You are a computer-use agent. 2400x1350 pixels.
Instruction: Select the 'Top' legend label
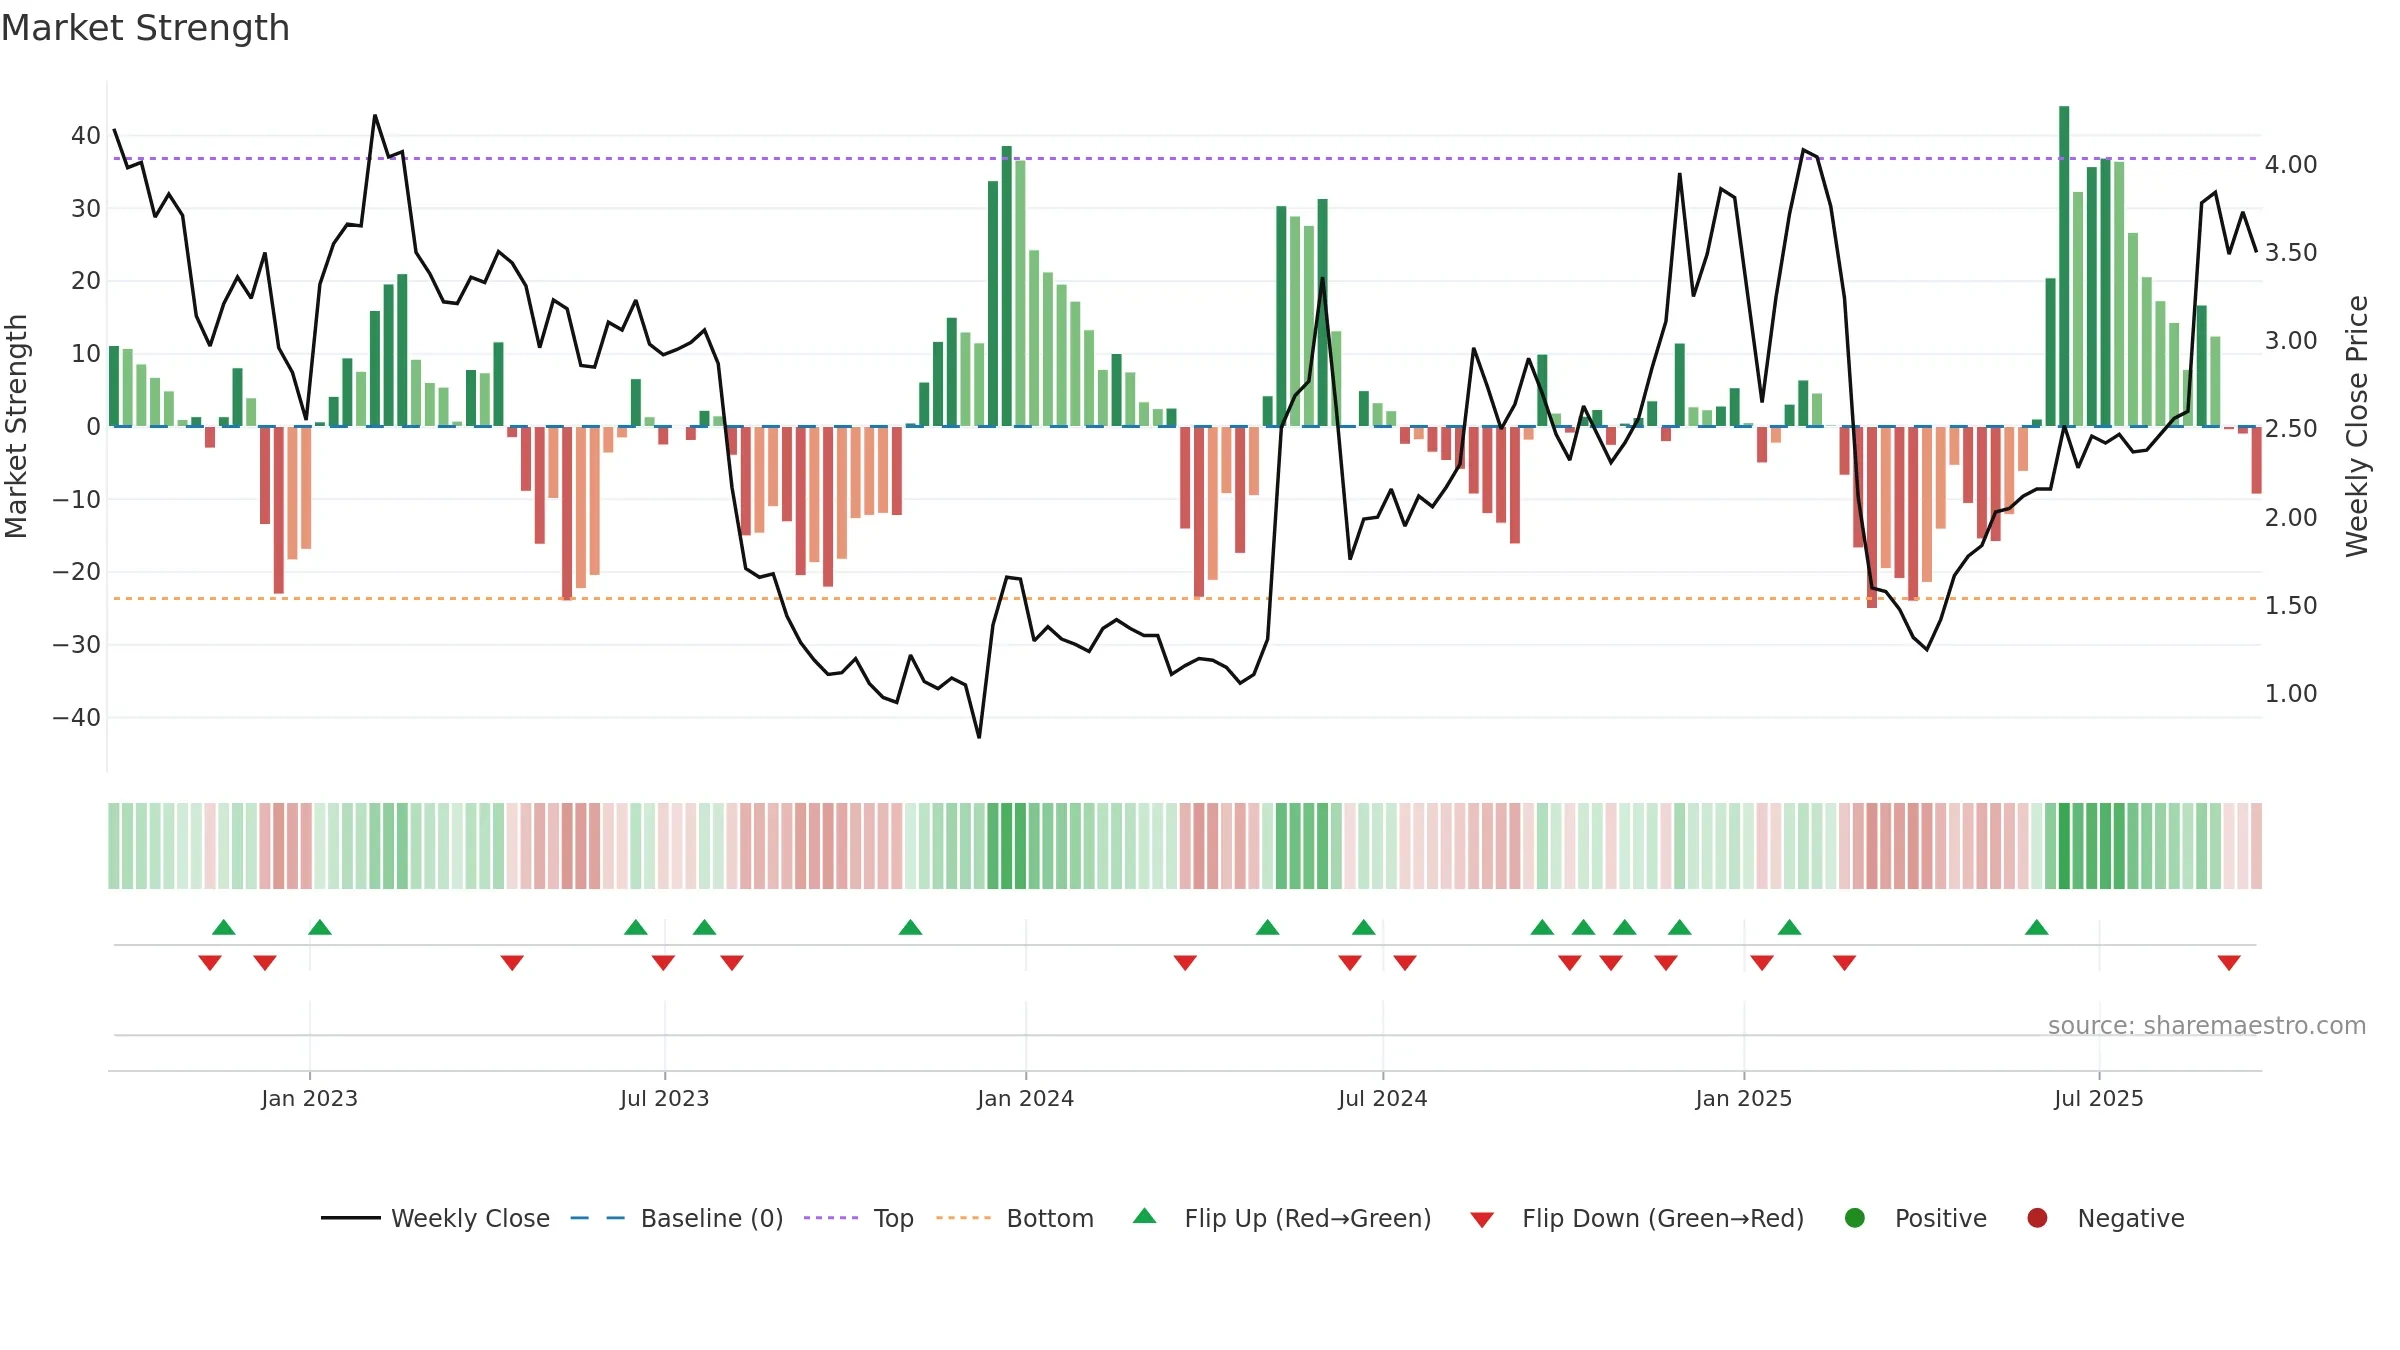894,1218
